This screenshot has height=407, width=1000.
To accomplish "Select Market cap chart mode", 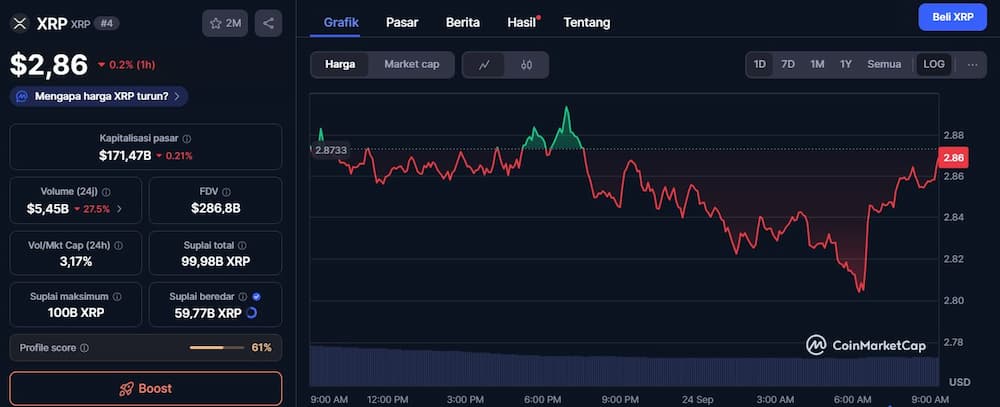I will pos(411,64).
